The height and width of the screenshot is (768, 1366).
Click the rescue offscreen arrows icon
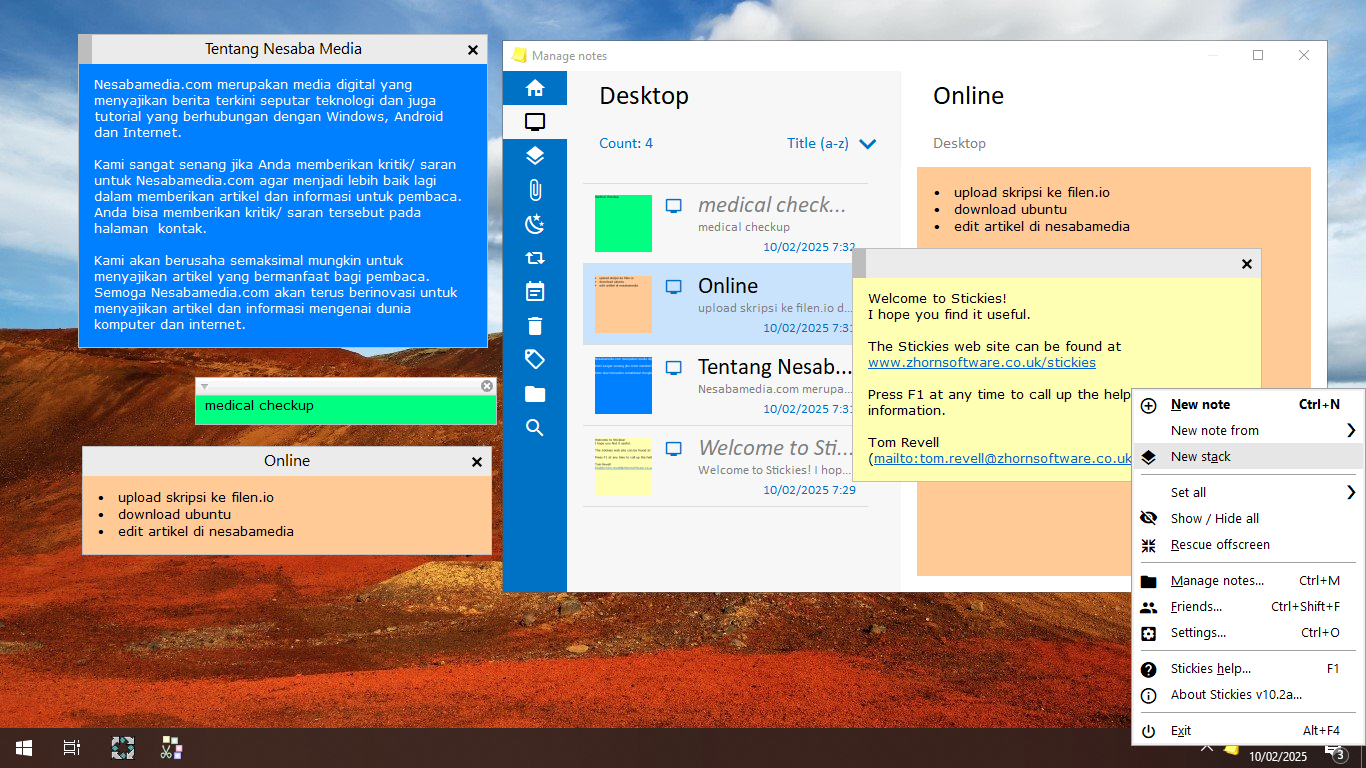click(1149, 545)
